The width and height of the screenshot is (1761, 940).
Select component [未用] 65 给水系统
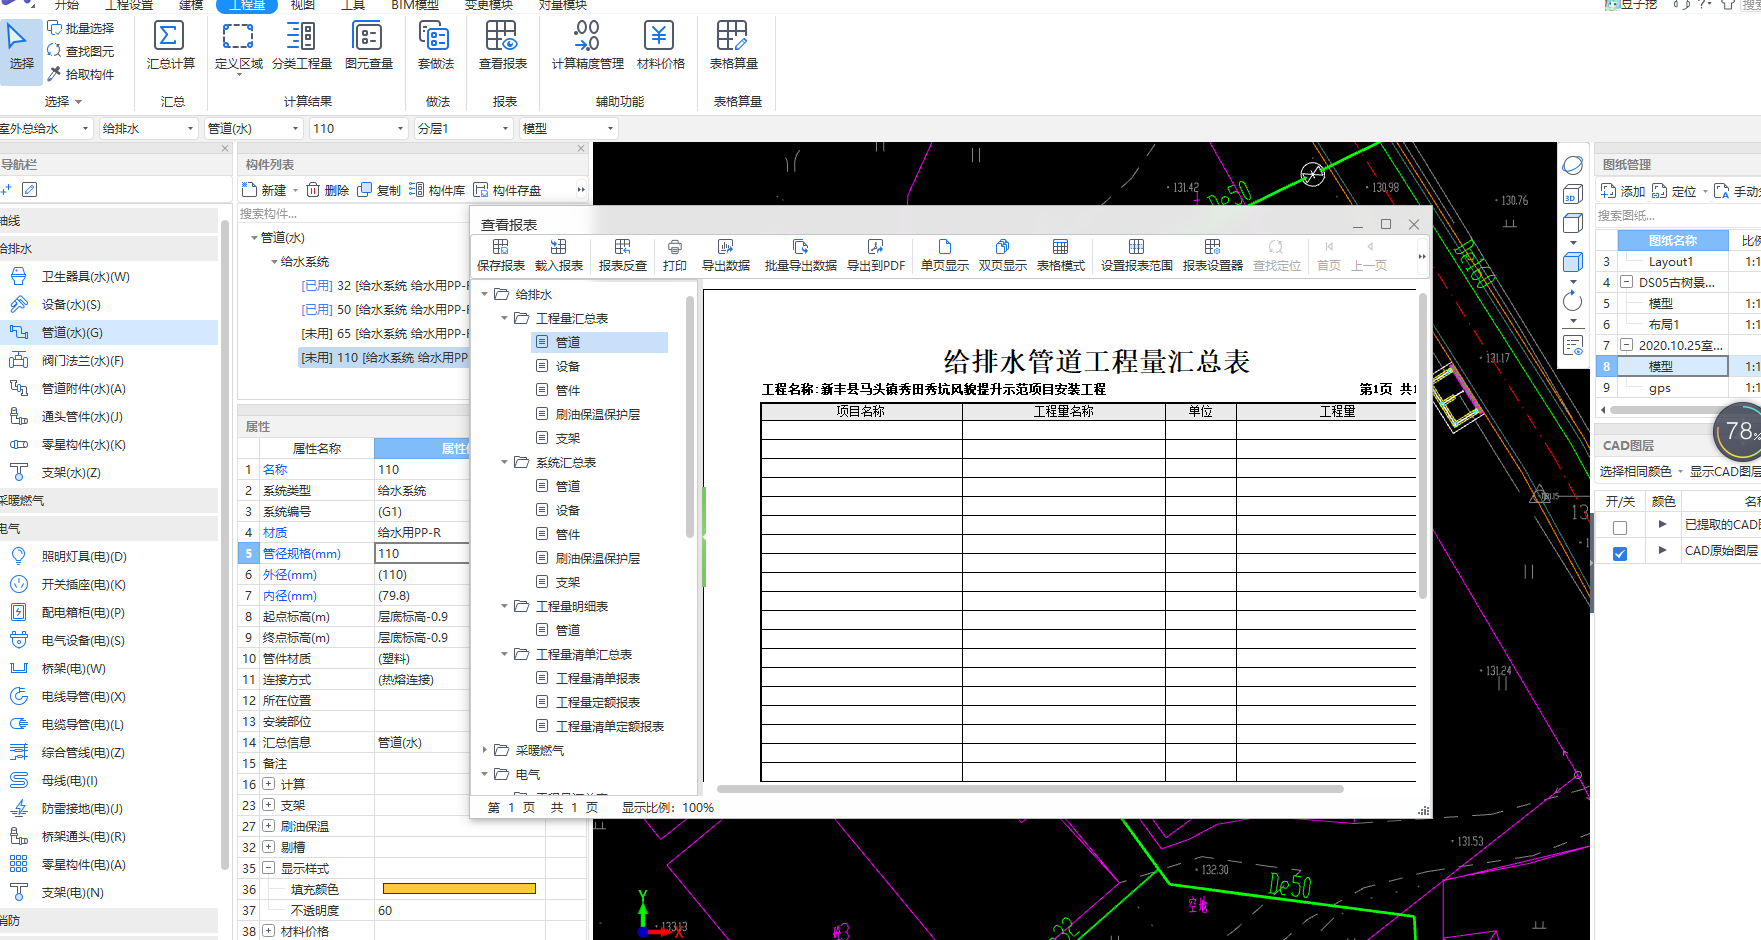click(383, 334)
